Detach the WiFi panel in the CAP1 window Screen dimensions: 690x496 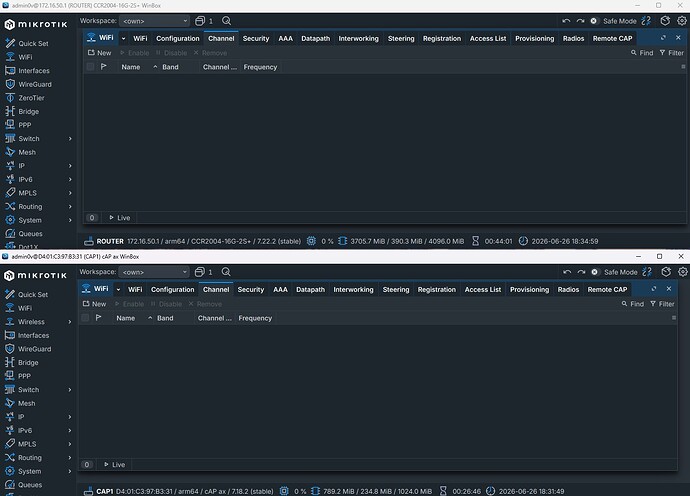tap(653, 289)
